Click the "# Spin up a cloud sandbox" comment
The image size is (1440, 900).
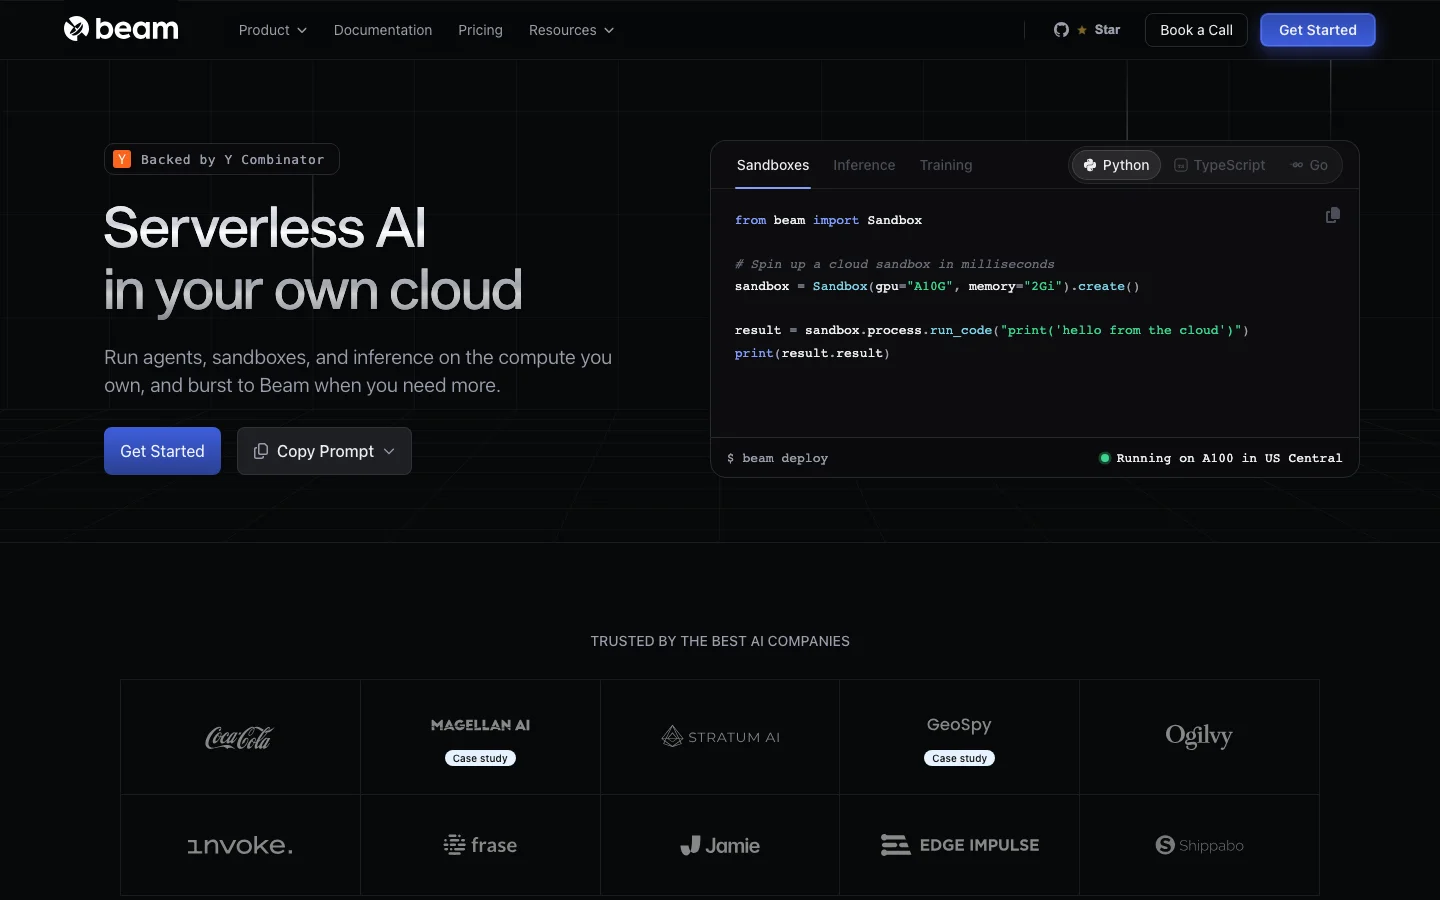click(894, 264)
